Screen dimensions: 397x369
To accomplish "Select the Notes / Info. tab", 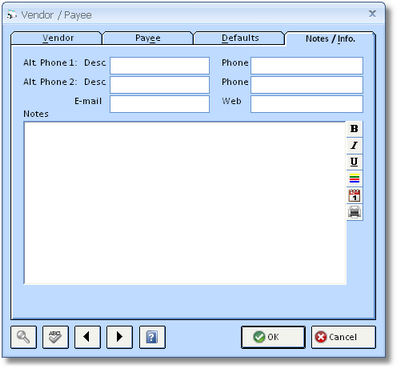I will click(330, 39).
